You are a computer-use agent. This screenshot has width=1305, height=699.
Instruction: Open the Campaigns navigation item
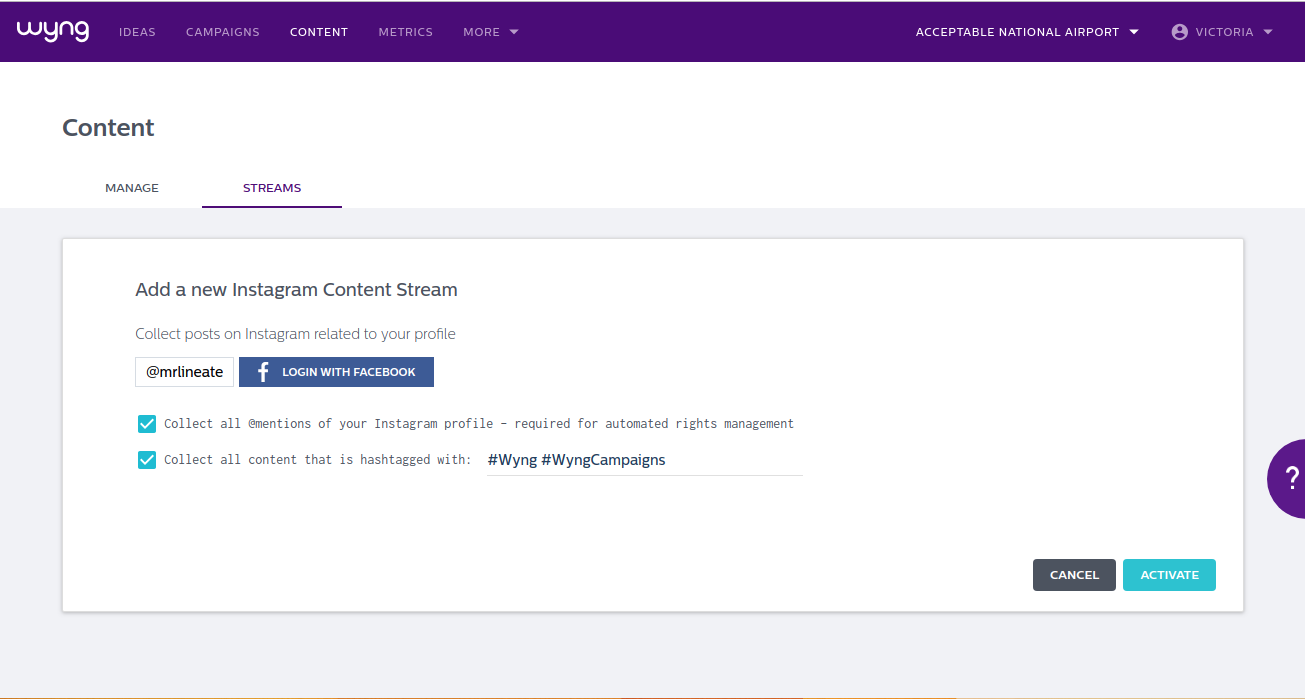223,32
